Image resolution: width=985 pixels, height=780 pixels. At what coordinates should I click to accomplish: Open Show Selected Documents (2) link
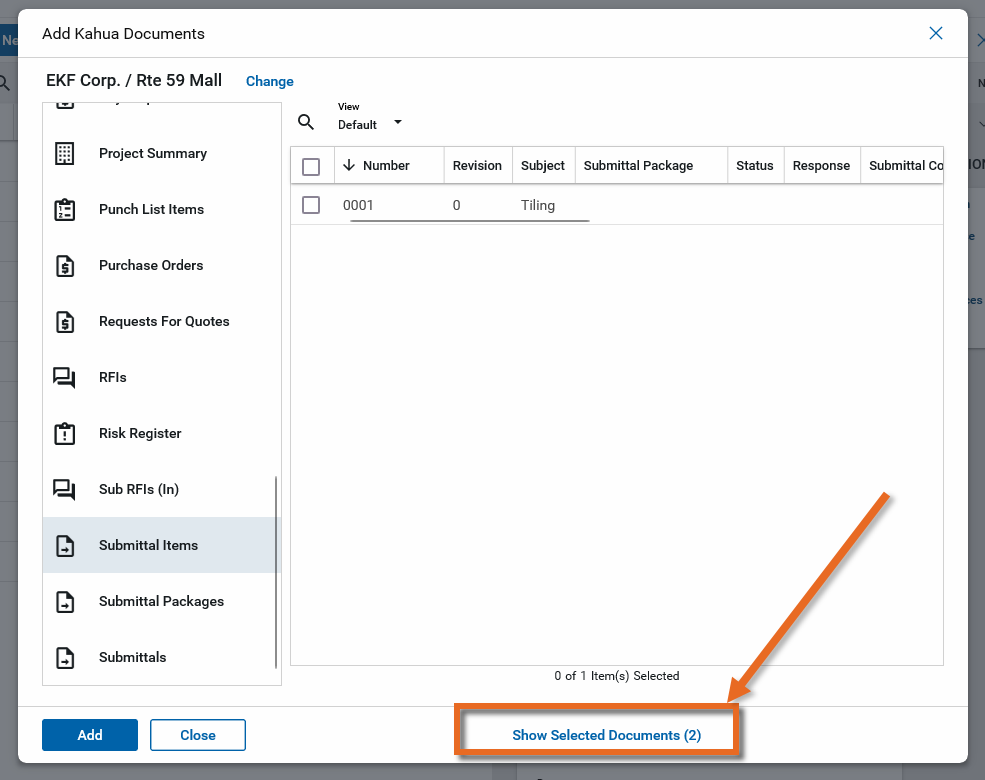606,735
